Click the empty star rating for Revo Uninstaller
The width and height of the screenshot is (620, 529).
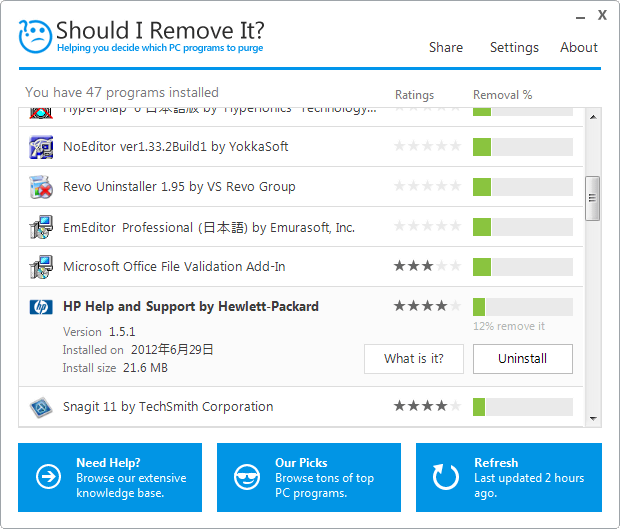[427, 185]
